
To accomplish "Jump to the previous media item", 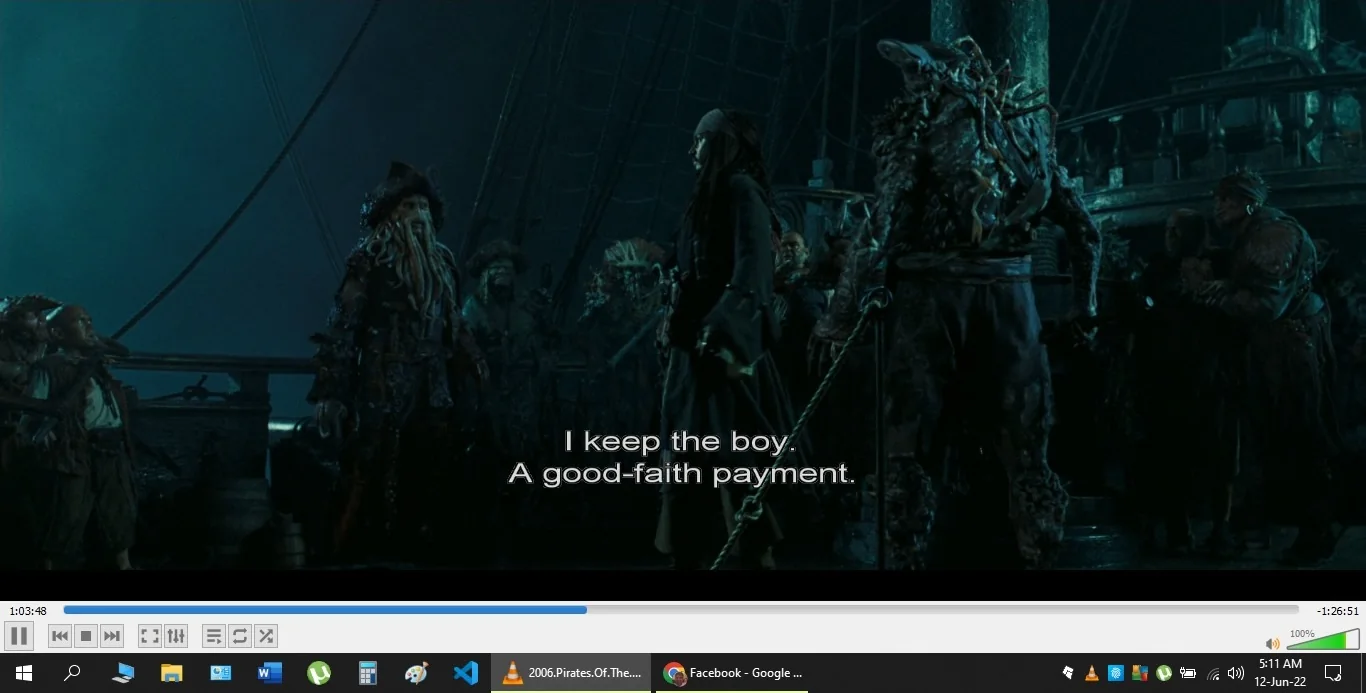I will [60, 636].
